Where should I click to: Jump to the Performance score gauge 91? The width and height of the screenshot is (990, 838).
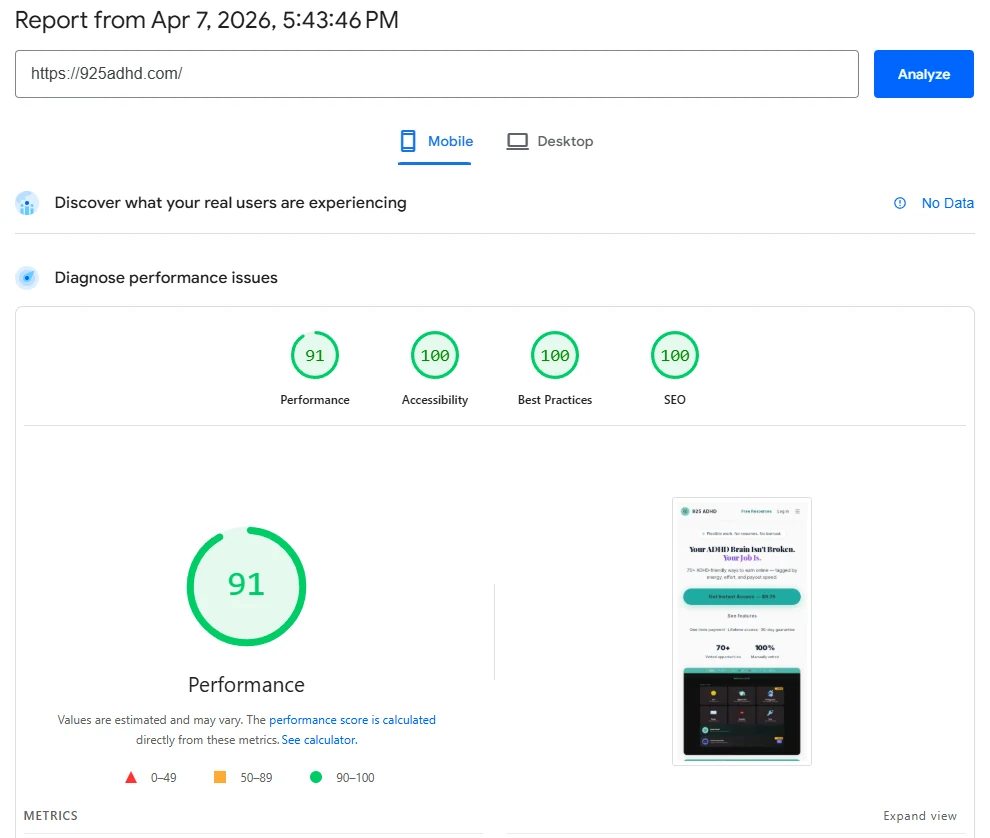pyautogui.click(x=314, y=355)
